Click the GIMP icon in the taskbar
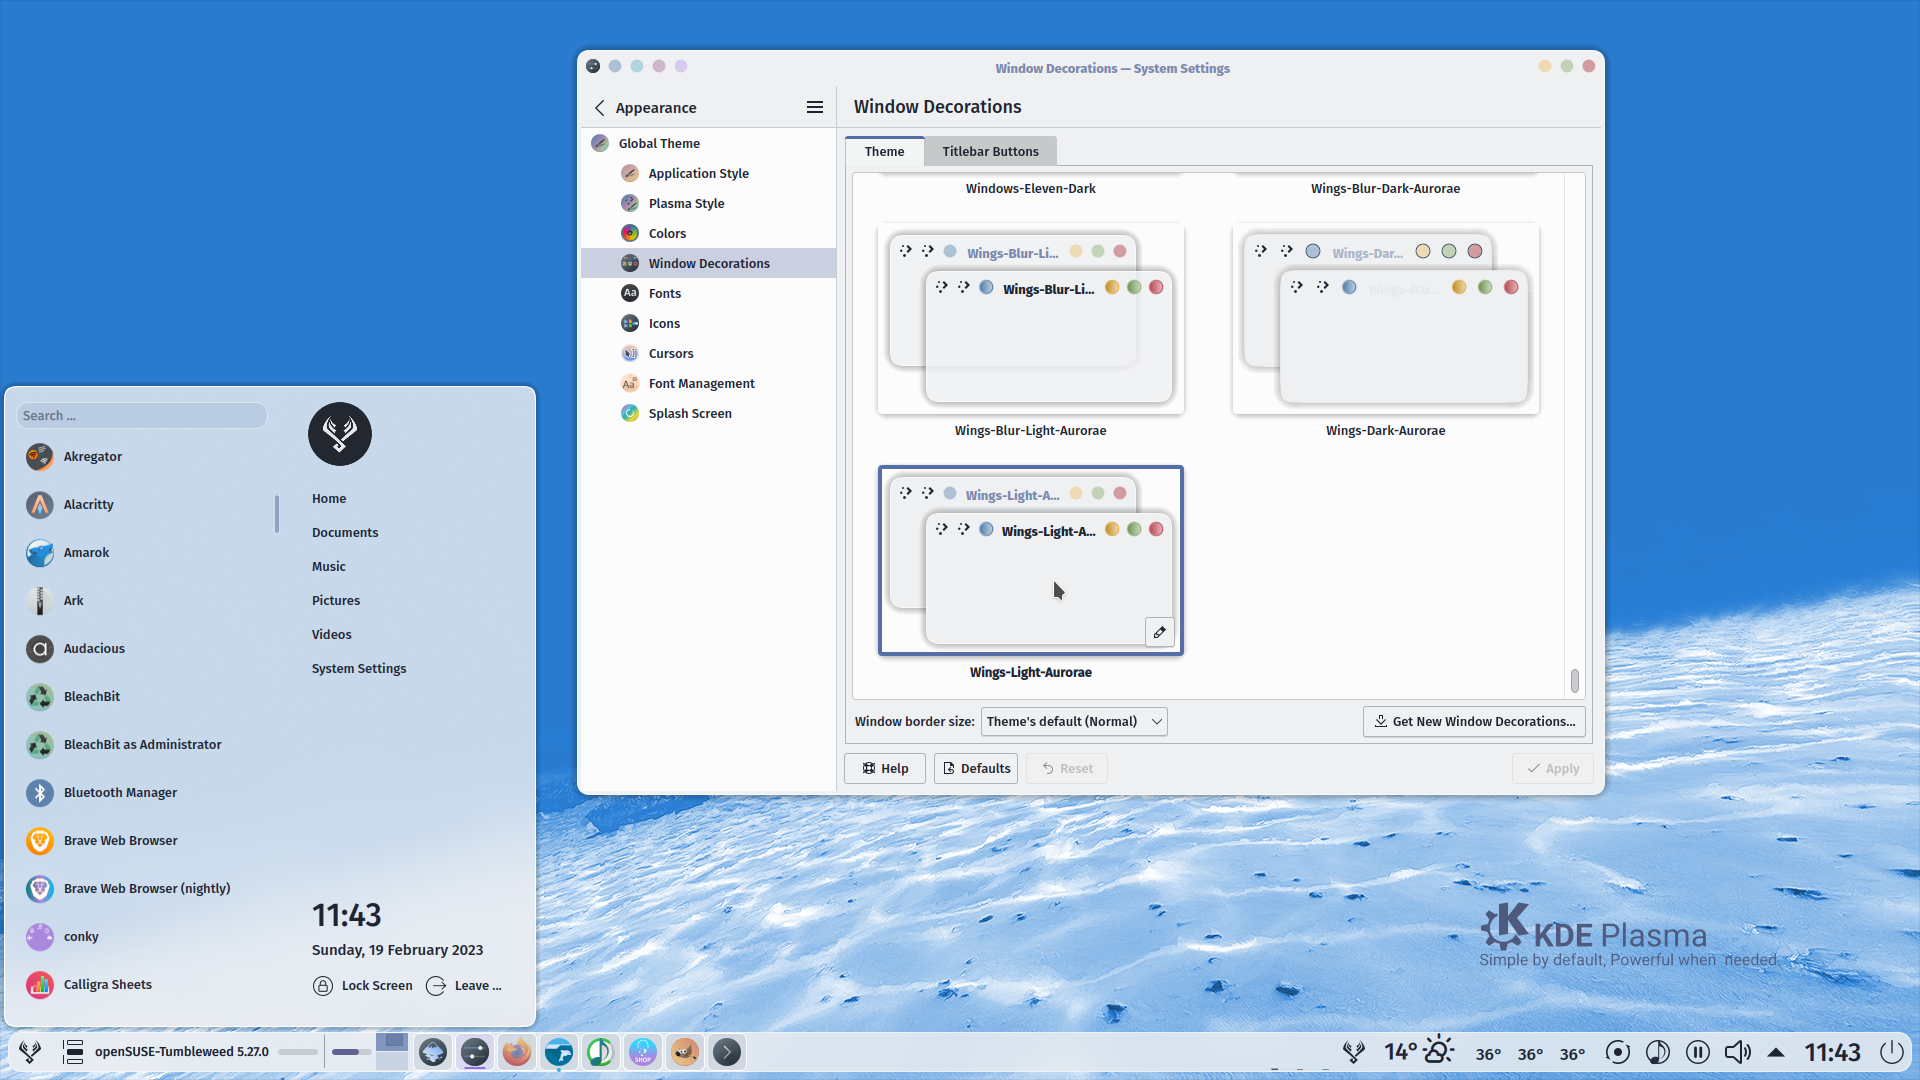The height and width of the screenshot is (1080, 1920). pos(685,1052)
